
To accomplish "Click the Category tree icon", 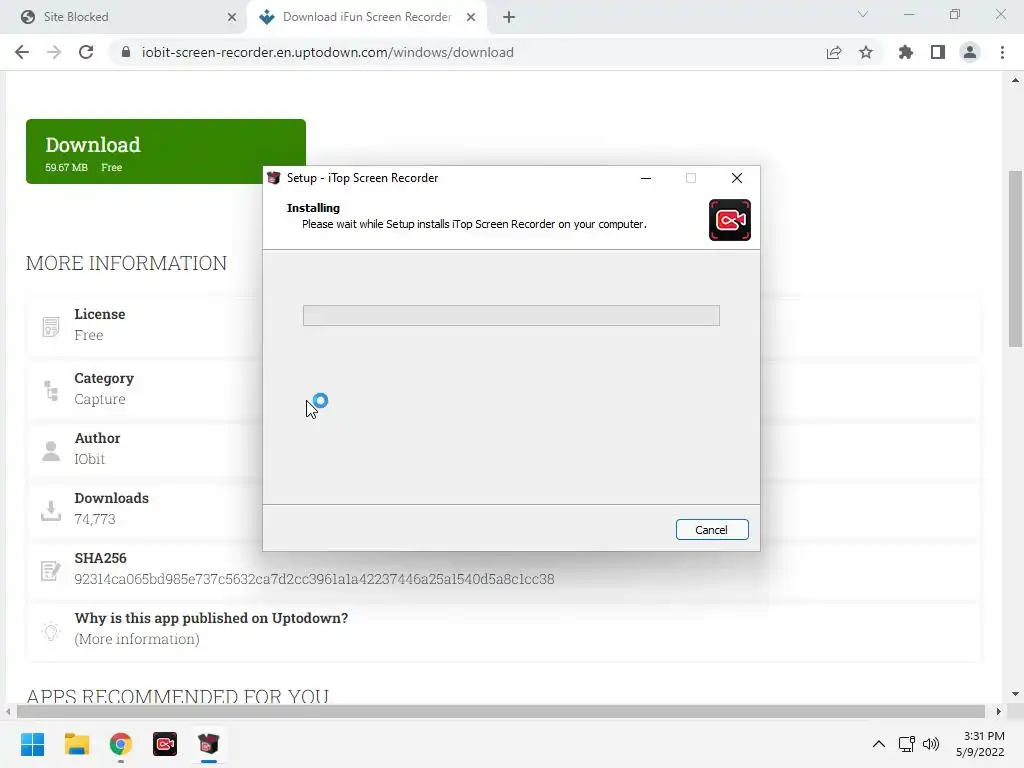I will 51,391.
